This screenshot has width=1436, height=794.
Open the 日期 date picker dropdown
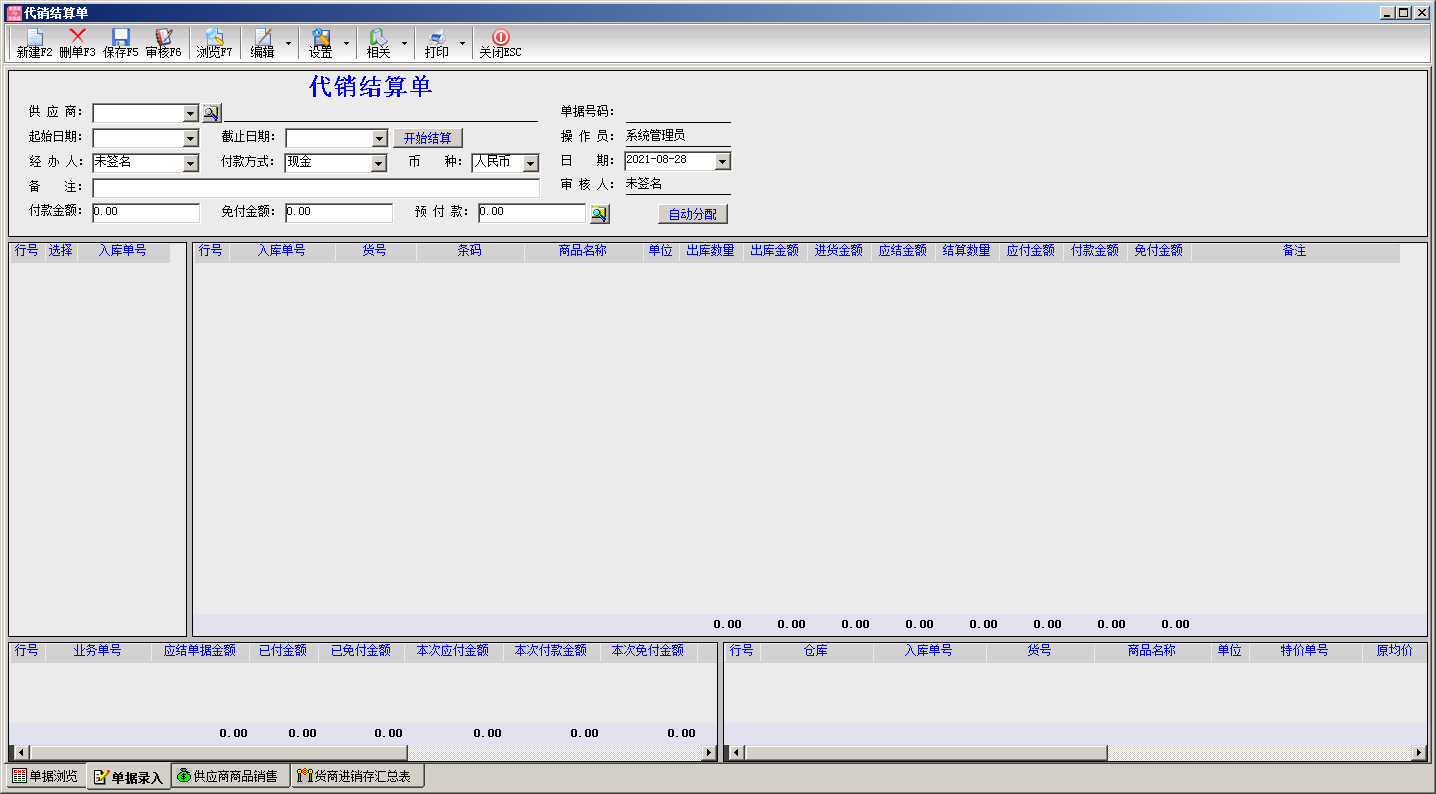point(722,161)
